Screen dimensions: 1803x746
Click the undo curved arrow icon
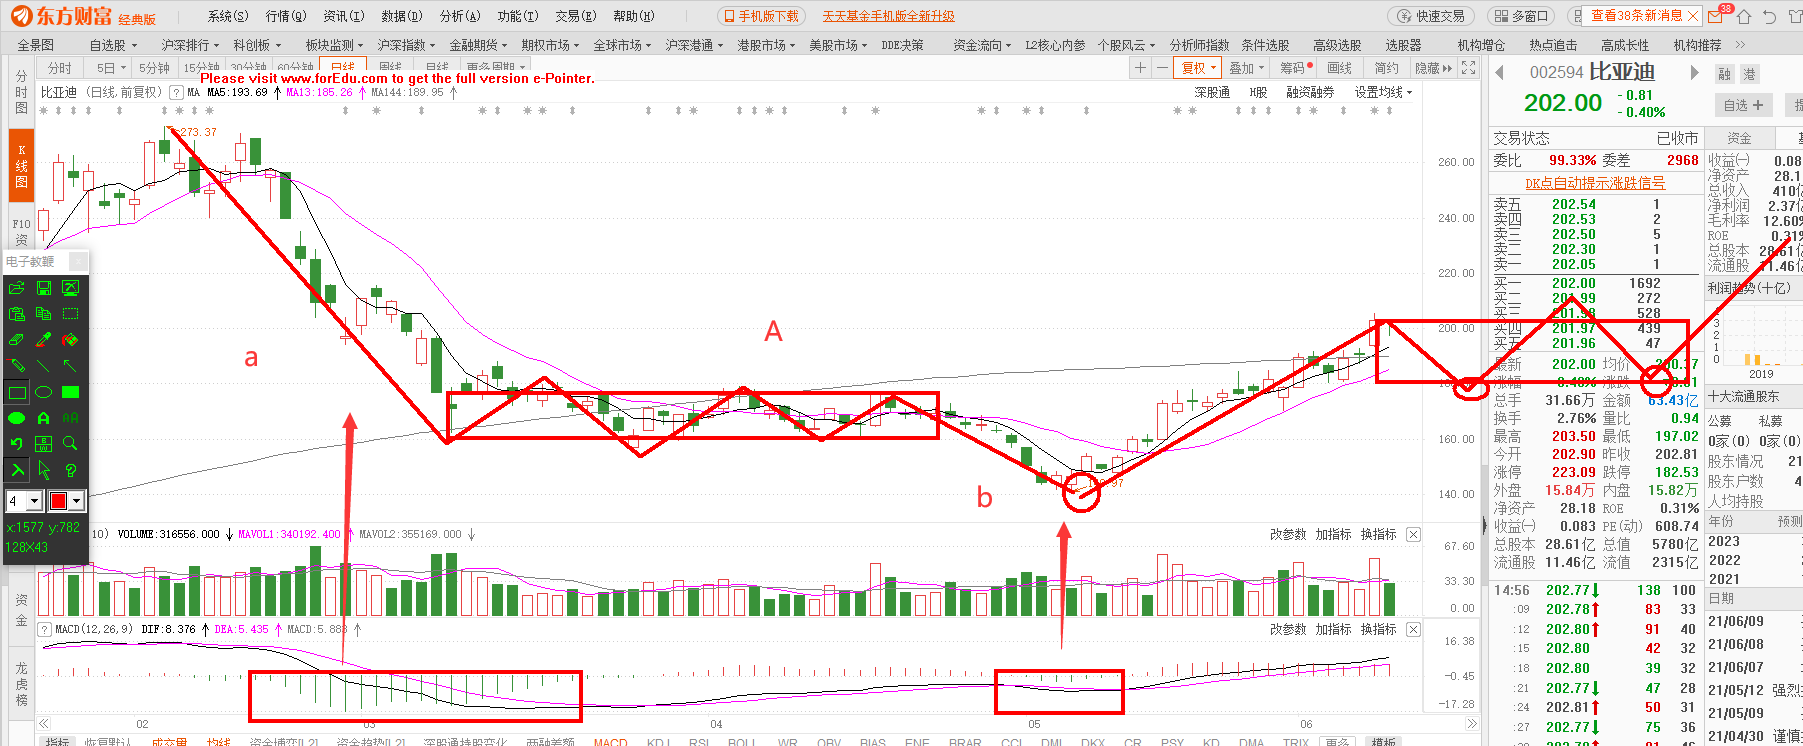pos(17,444)
